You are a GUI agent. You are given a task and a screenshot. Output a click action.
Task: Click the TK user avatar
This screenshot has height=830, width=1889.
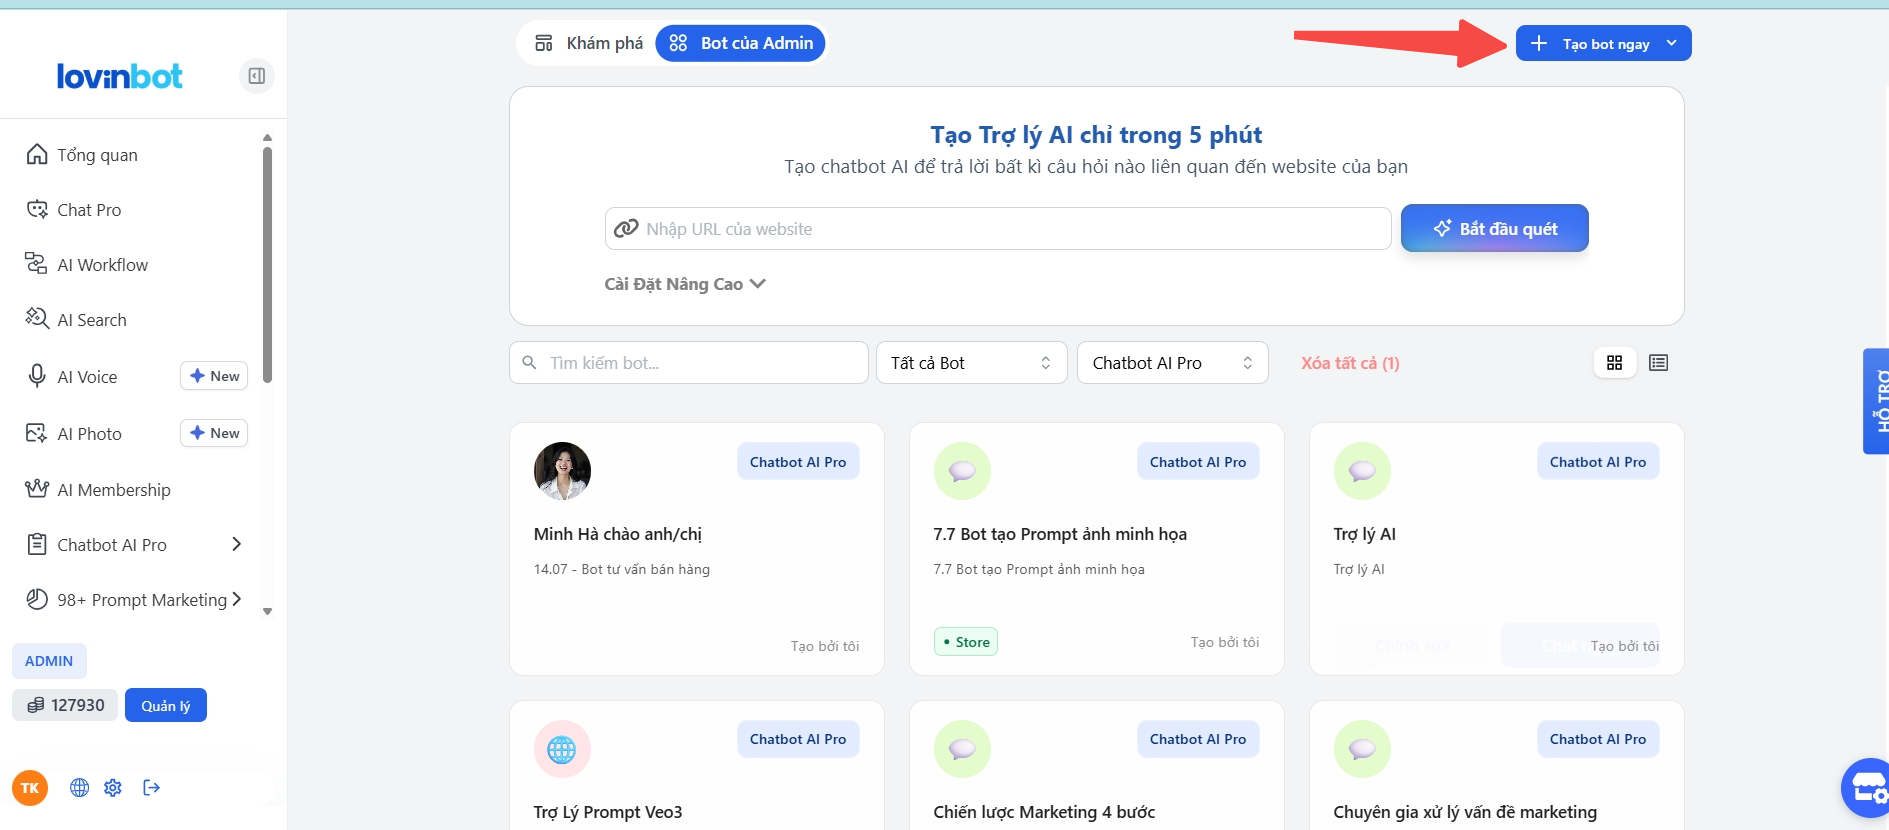coord(30,788)
